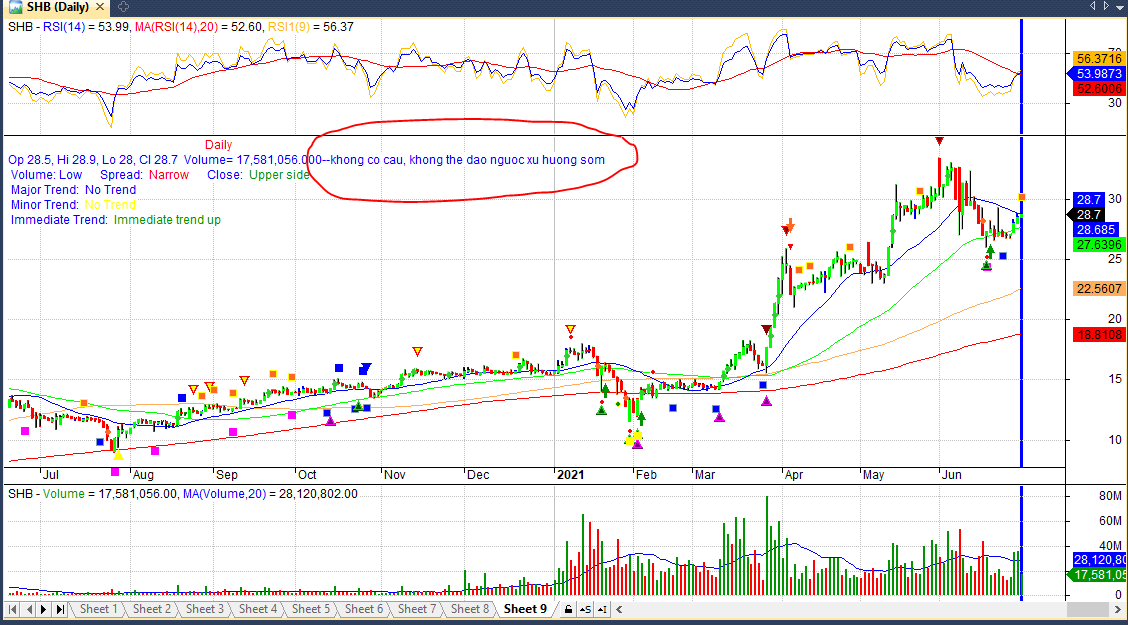Go to first sheet navigation arrow
The width and height of the screenshot is (1128, 625).
(14, 609)
